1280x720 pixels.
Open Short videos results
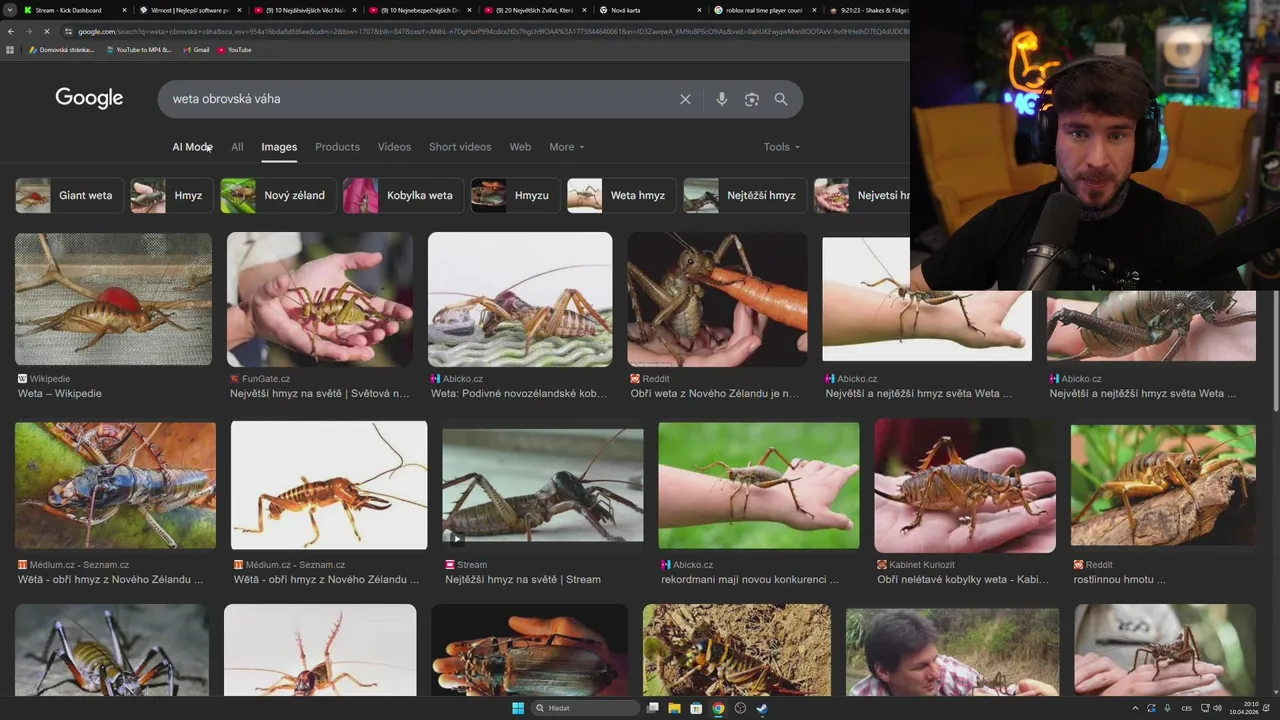[x=460, y=147]
